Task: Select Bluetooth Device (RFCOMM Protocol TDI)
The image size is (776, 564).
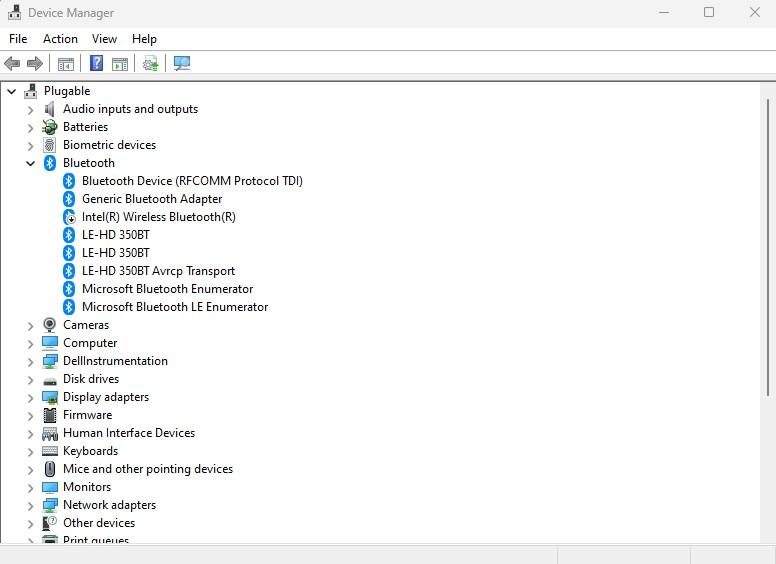Action: (192, 181)
